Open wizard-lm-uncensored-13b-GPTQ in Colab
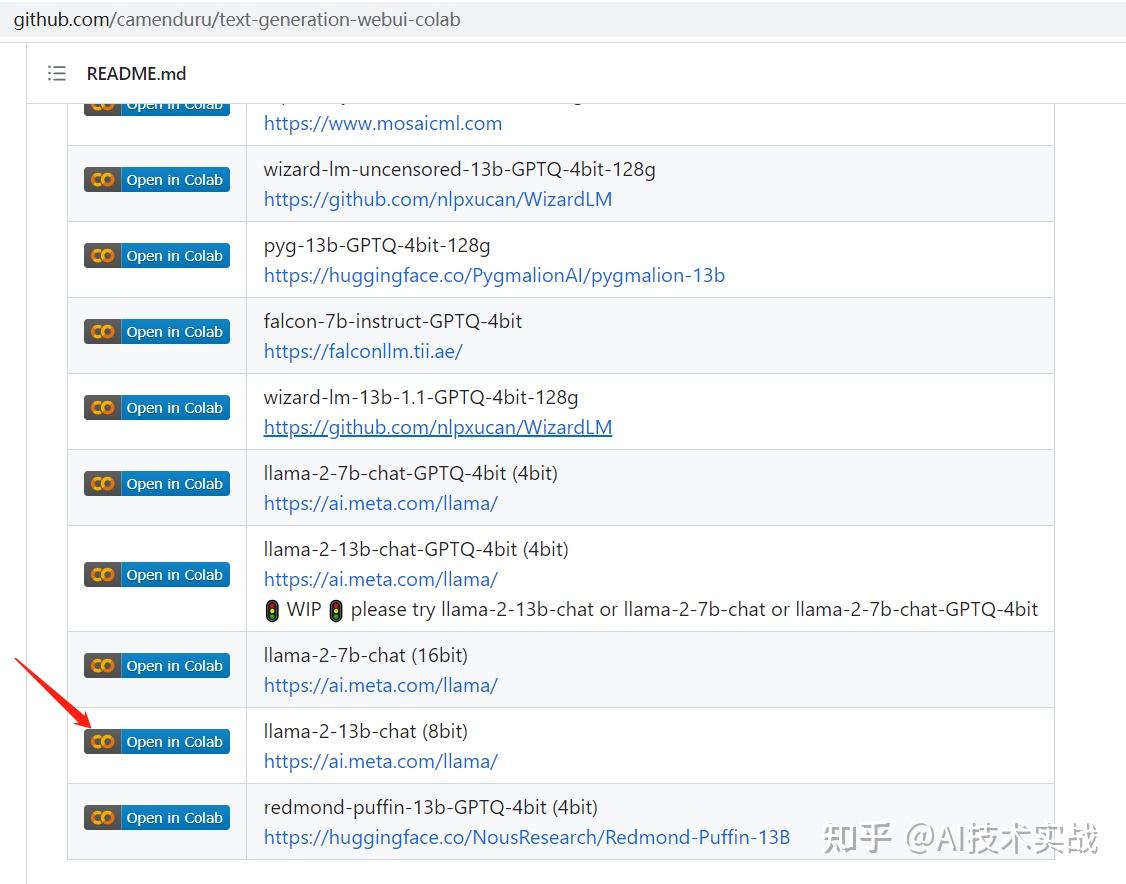The width and height of the screenshot is (1126, 884). (157, 180)
